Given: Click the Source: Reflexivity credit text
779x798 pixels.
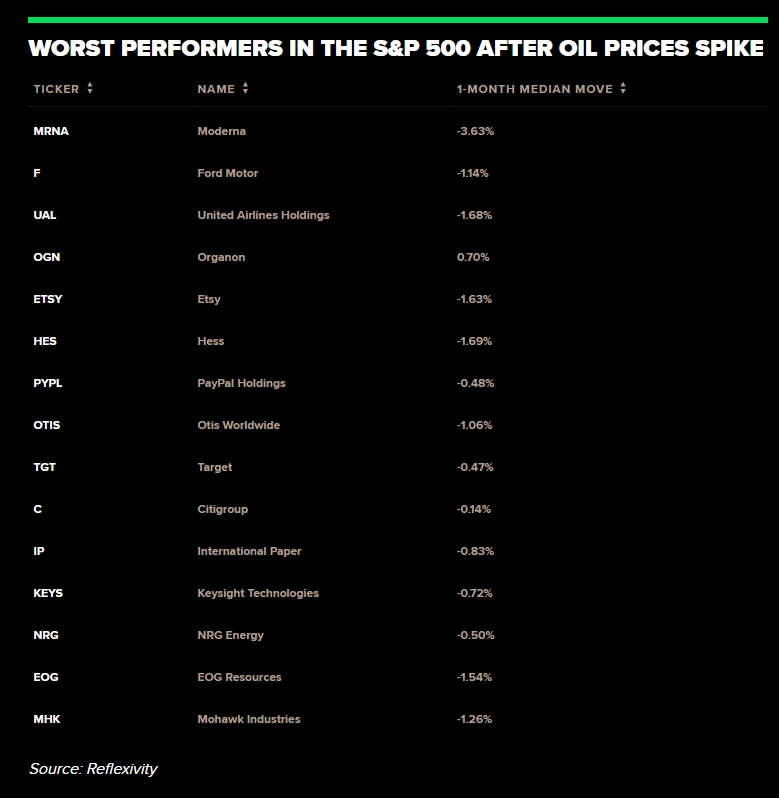Looking at the screenshot, I should pyautogui.click(x=93, y=769).
